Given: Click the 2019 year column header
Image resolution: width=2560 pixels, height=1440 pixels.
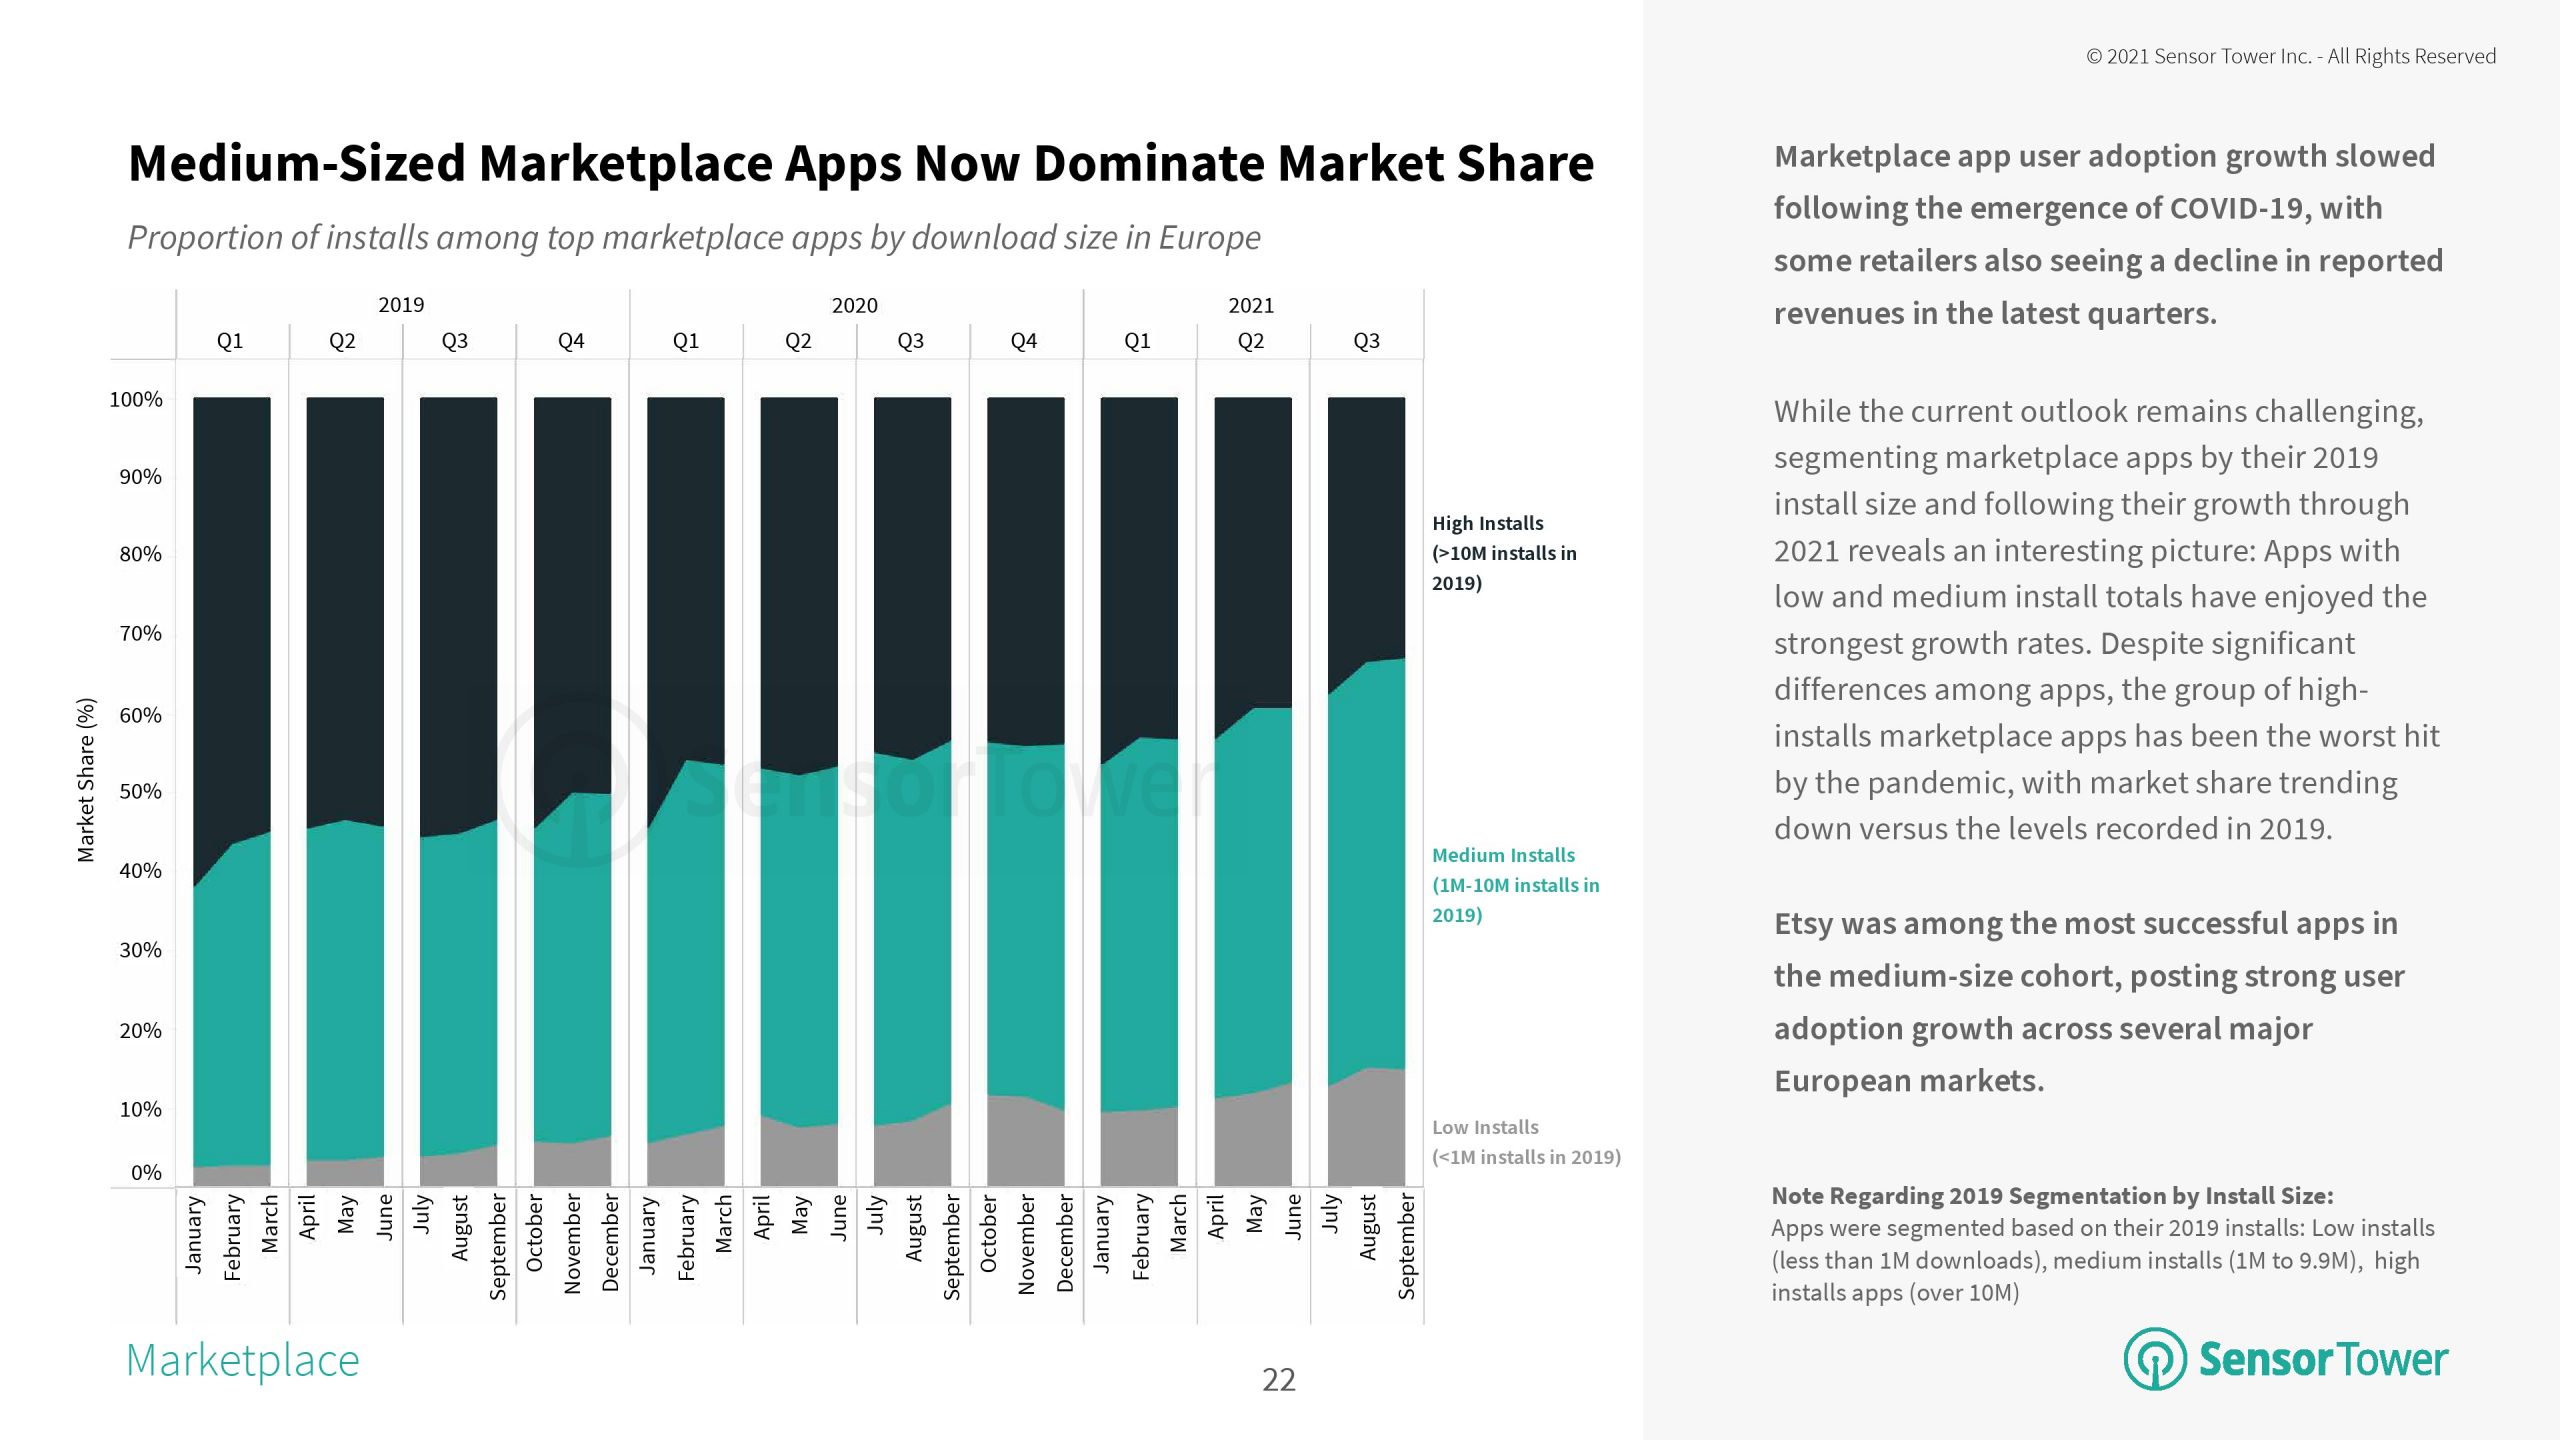Looking at the screenshot, I should pyautogui.click(x=401, y=305).
